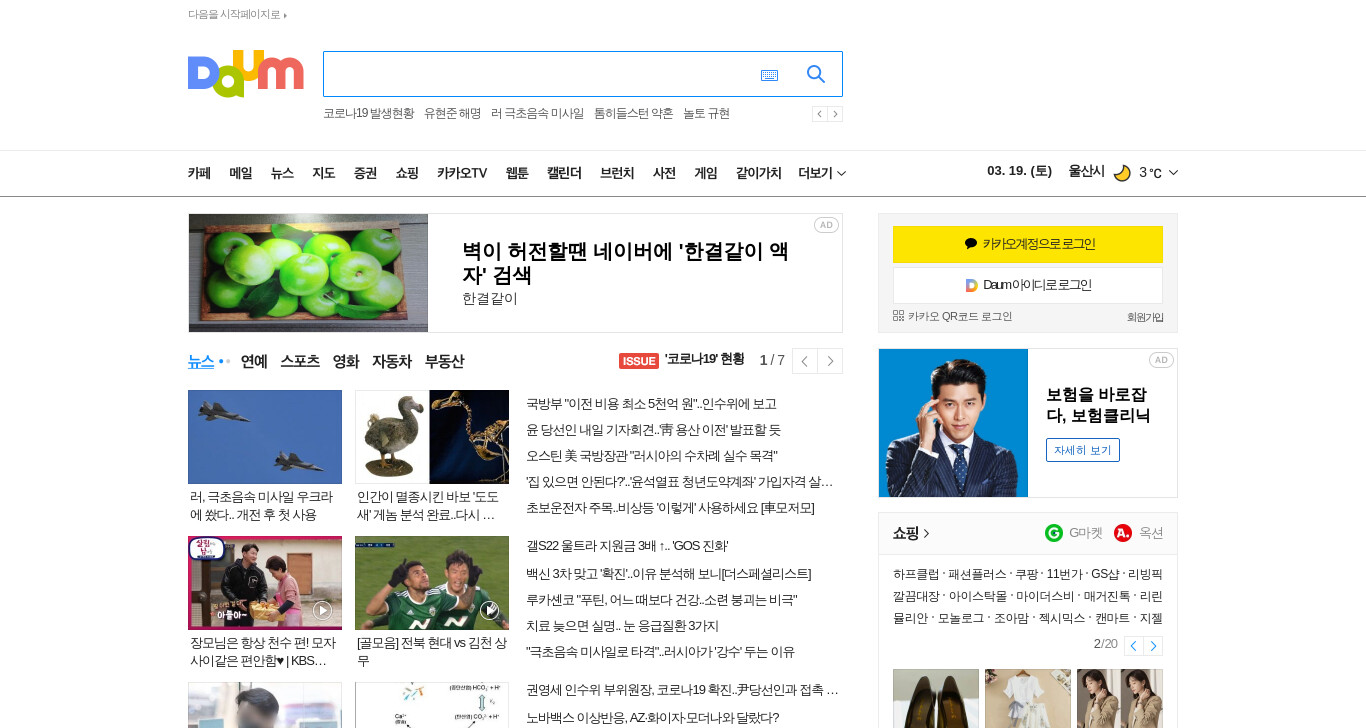1366x728 pixels.
Task: Open the 사전 menu item
Action: (x=665, y=173)
